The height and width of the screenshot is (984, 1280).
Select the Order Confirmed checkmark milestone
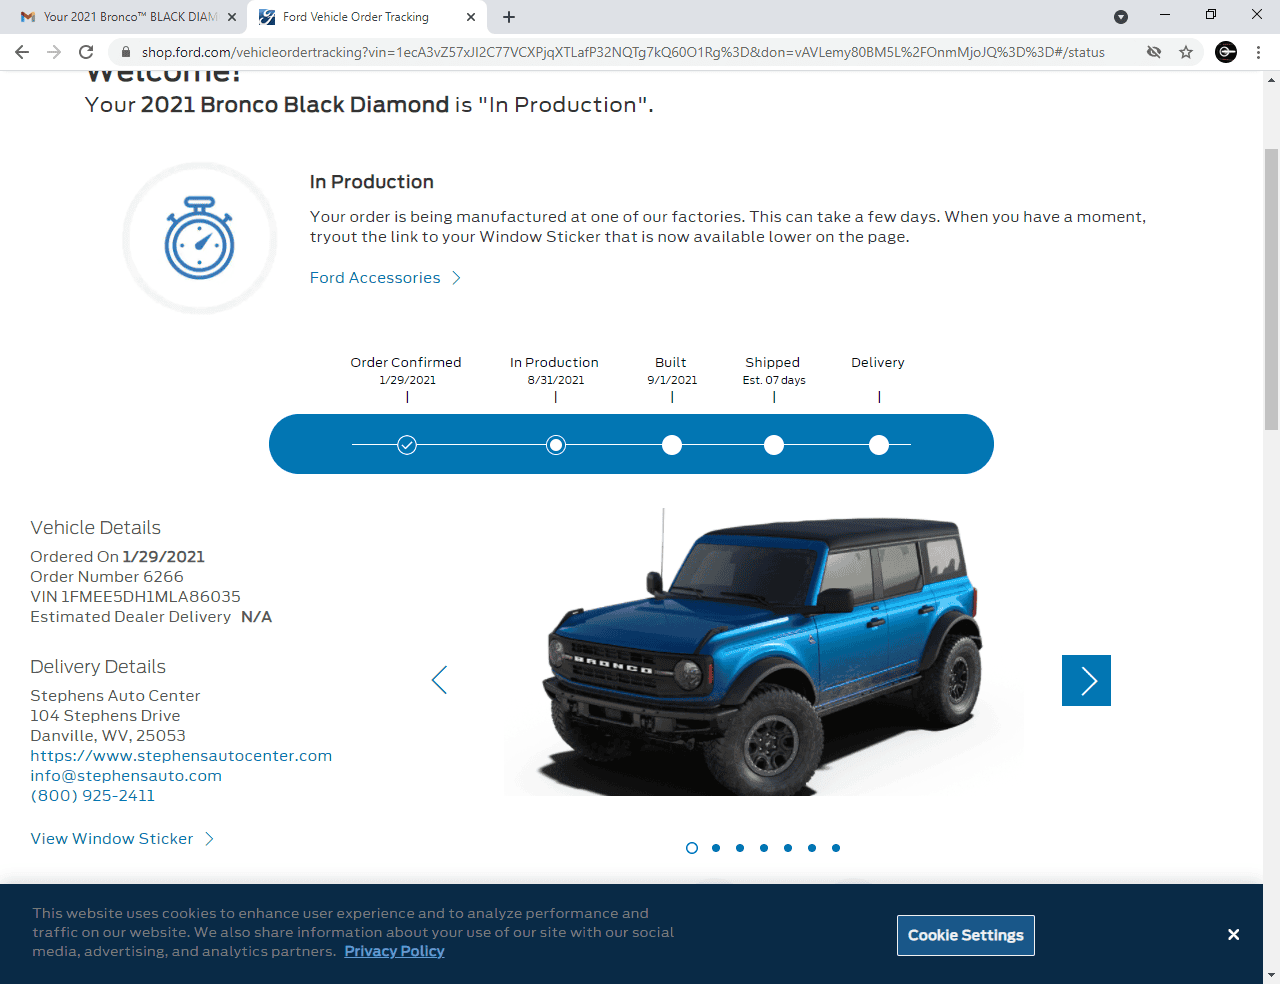click(x=407, y=445)
